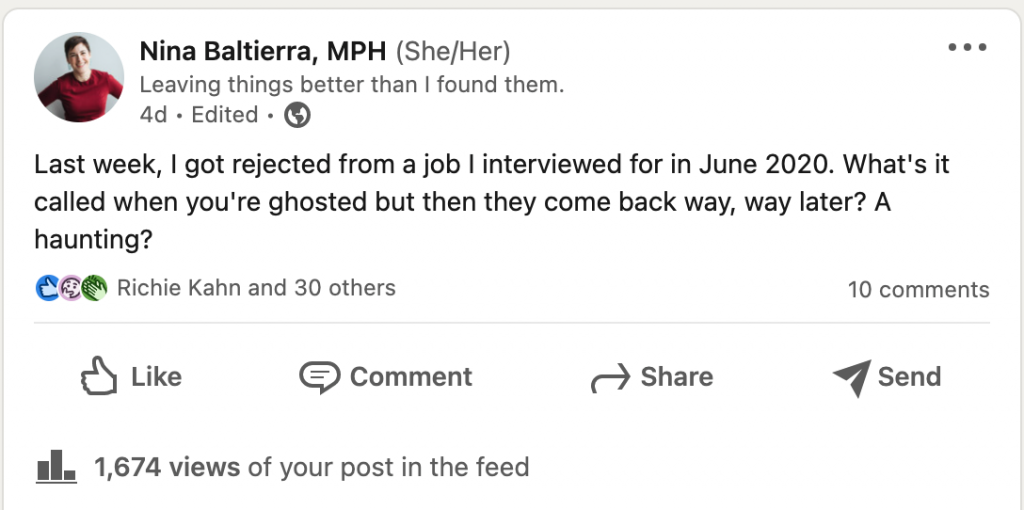This screenshot has width=1024, height=510.
Task: Click the globe public visibility icon
Action: pyautogui.click(x=297, y=115)
